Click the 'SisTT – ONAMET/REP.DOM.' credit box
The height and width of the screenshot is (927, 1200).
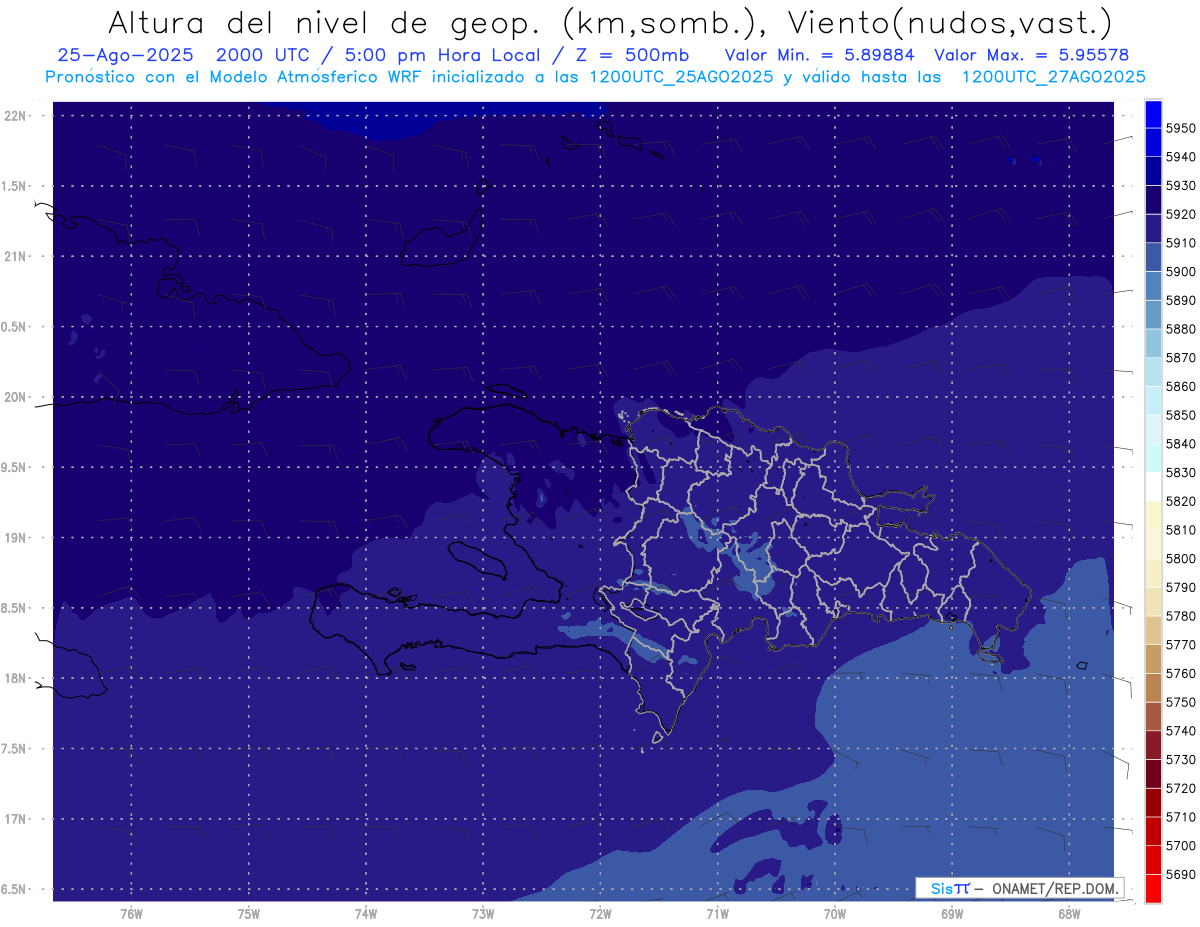(1020, 888)
